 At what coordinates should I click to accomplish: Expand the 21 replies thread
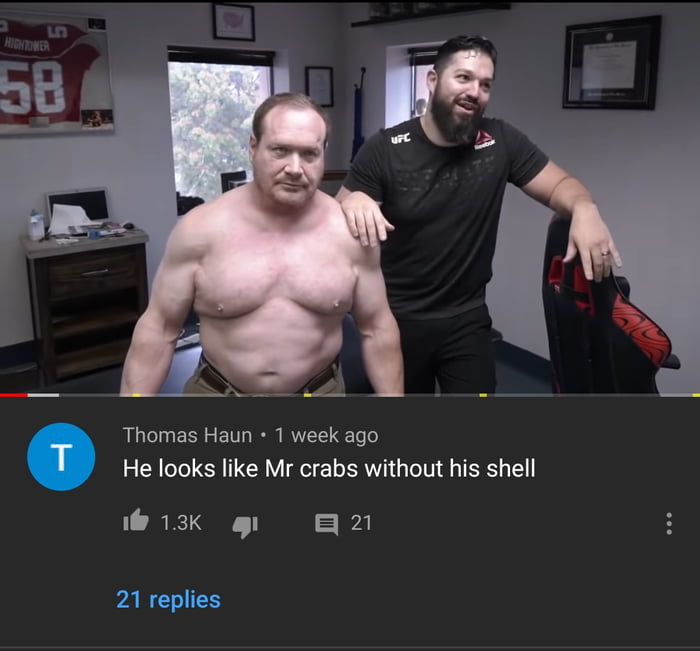168,599
